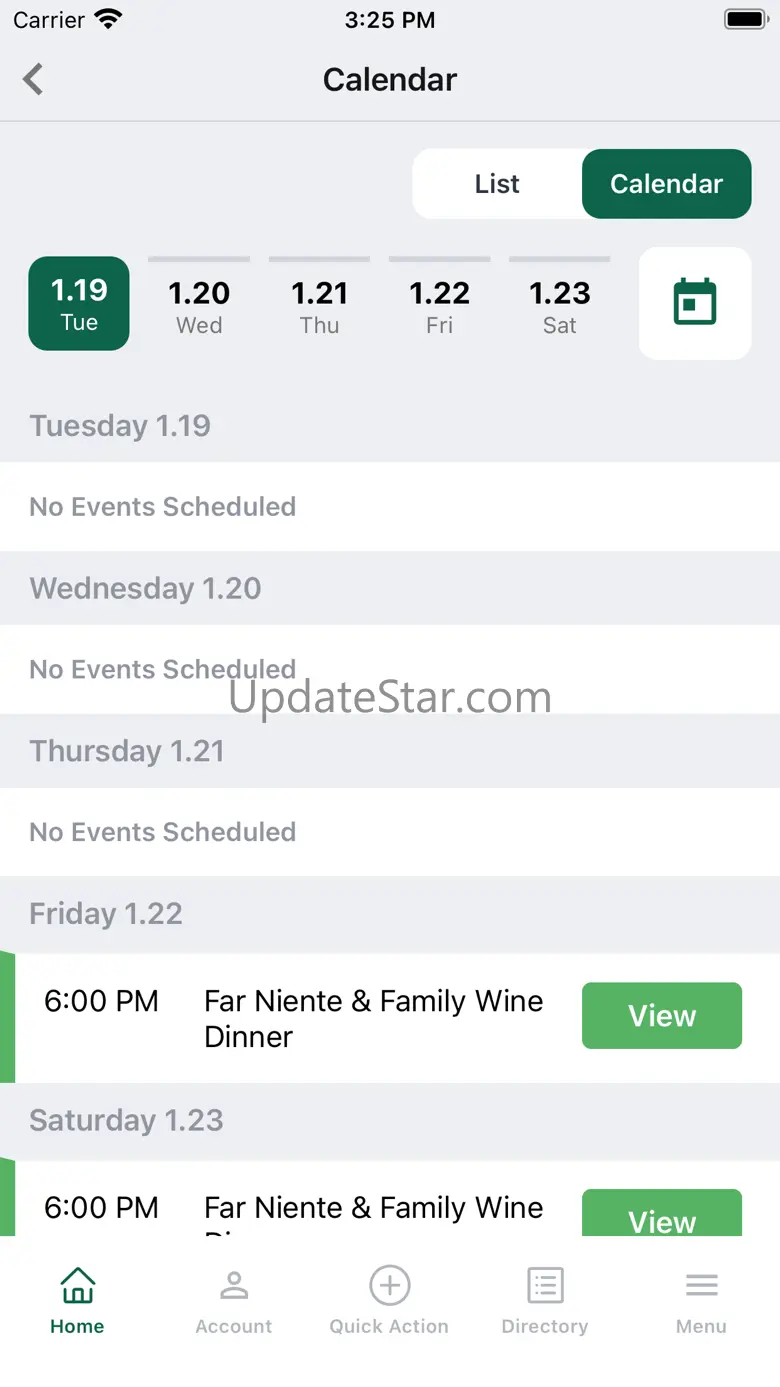The width and height of the screenshot is (780, 1387).
Task: Open the Account person icon
Action: (234, 1286)
